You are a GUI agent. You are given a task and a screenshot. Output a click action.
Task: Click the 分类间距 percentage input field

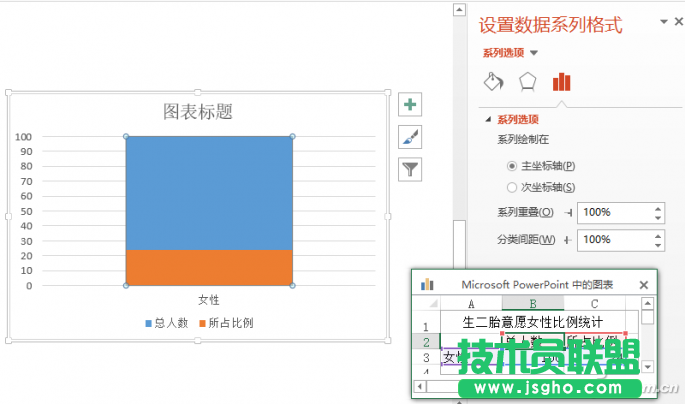pyautogui.click(x=612, y=240)
